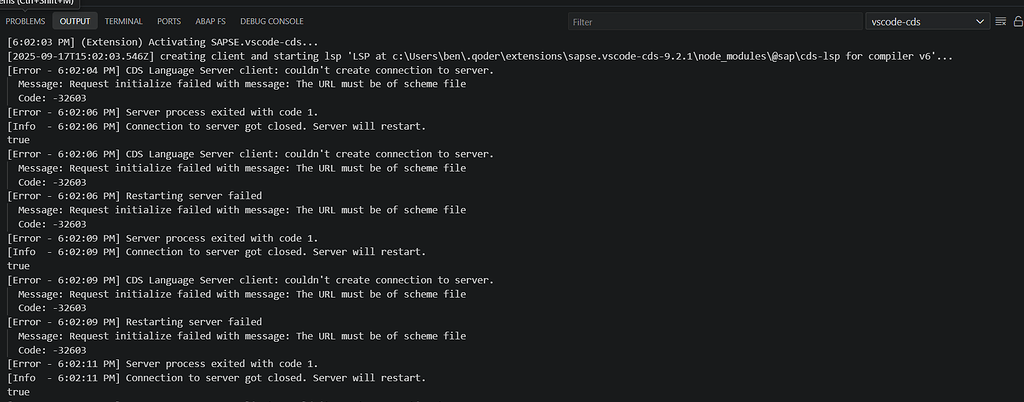Show the PORTS tab
Image resolution: width=1024 pixels, height=402 pixels.
click(169, 21)
